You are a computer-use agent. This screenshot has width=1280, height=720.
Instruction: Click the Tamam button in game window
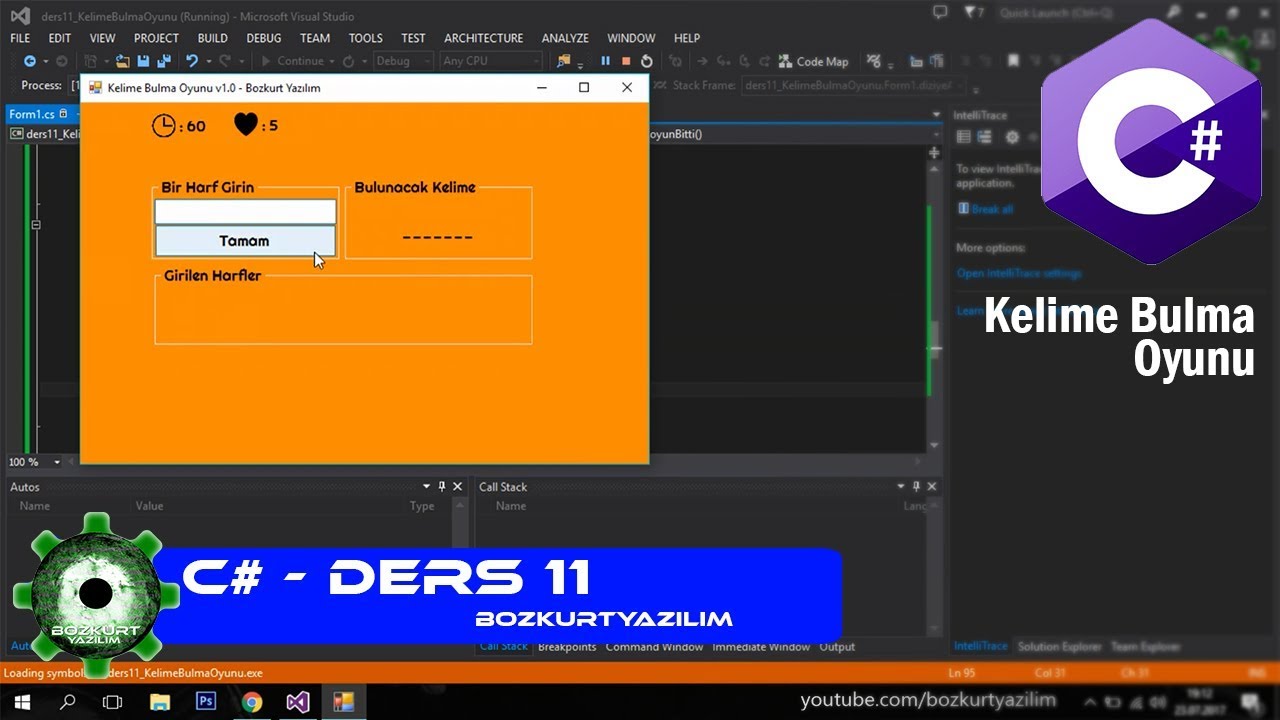[245, 241]
